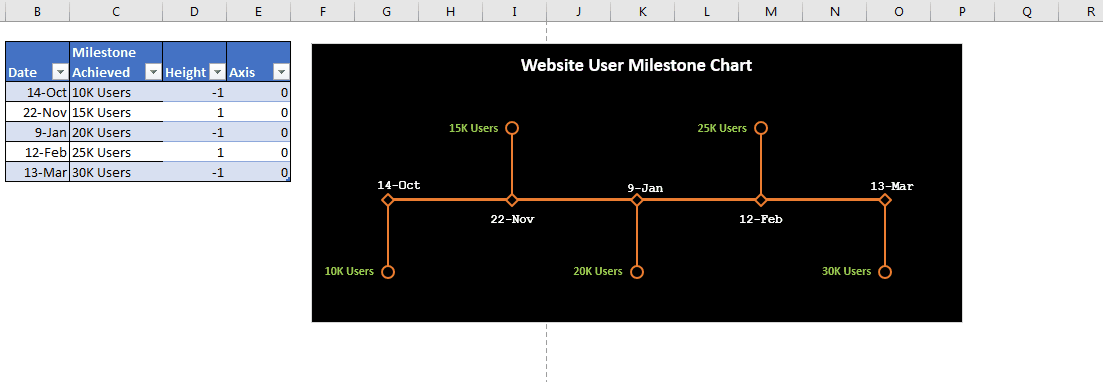Select the 30K Users circle marker
The height and width of the screenshot is (382, 1103).
[x=885, y=272]
